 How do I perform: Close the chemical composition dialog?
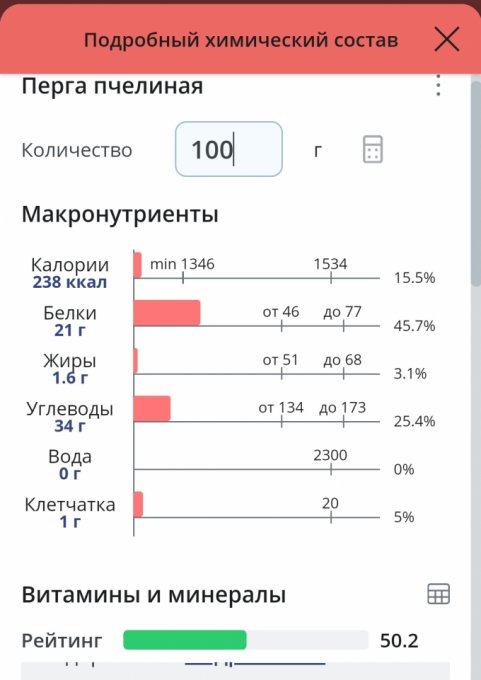point(447,39)
